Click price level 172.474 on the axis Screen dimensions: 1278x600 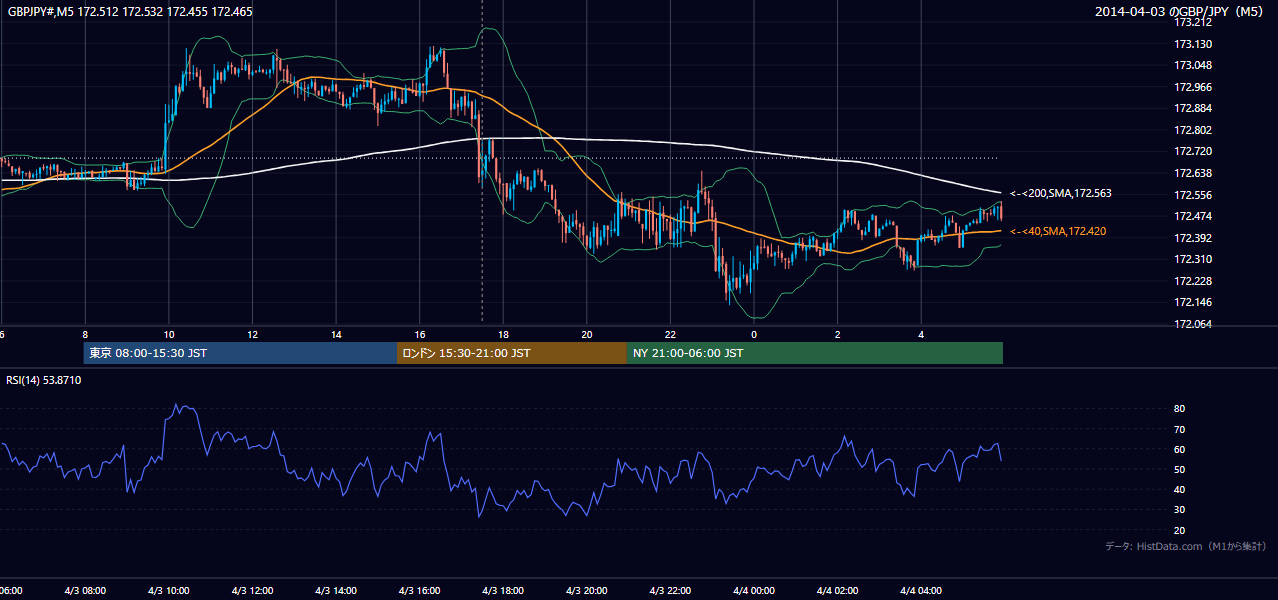1193,216
